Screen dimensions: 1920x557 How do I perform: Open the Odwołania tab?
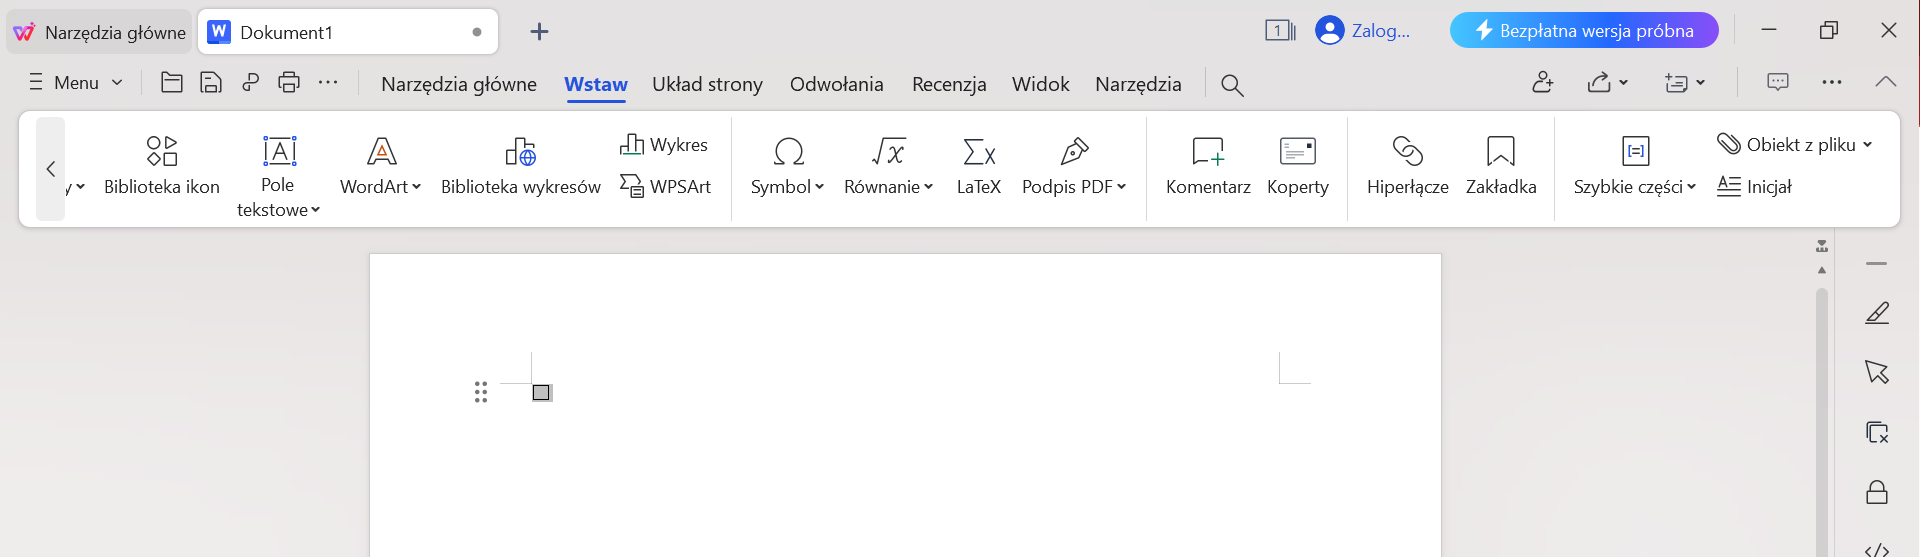click(x=837, y=84)
